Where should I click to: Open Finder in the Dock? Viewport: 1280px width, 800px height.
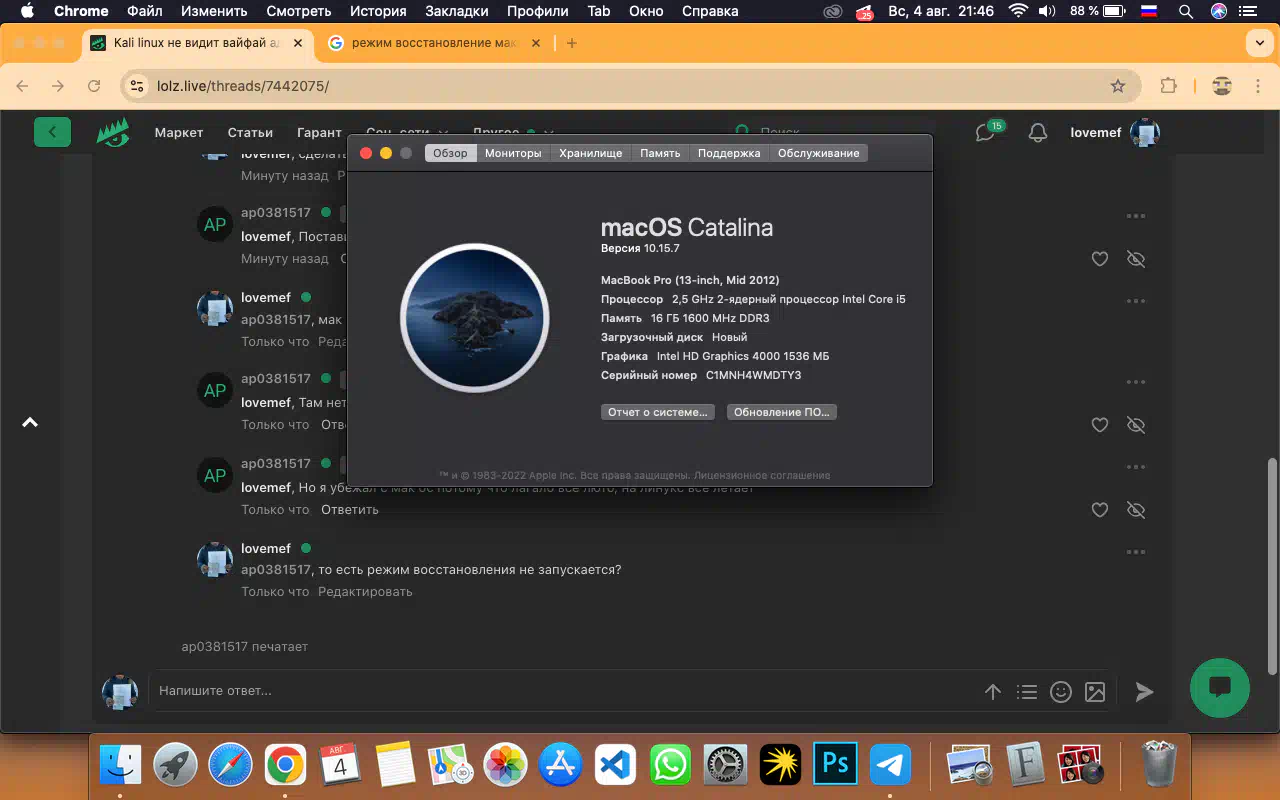(x=120, y=765)
